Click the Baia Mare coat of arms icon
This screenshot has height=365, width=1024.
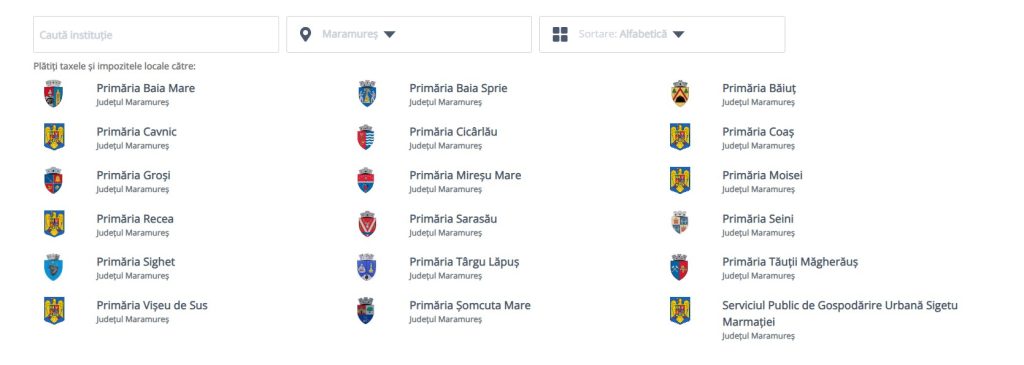pyautogui.click(x=54, y=93)
